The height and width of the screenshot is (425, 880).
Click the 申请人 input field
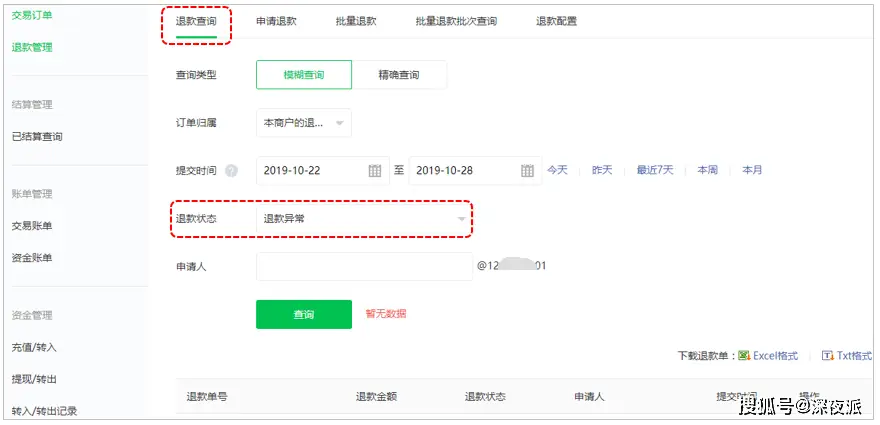pyautogui.click(x=364, y=266)
